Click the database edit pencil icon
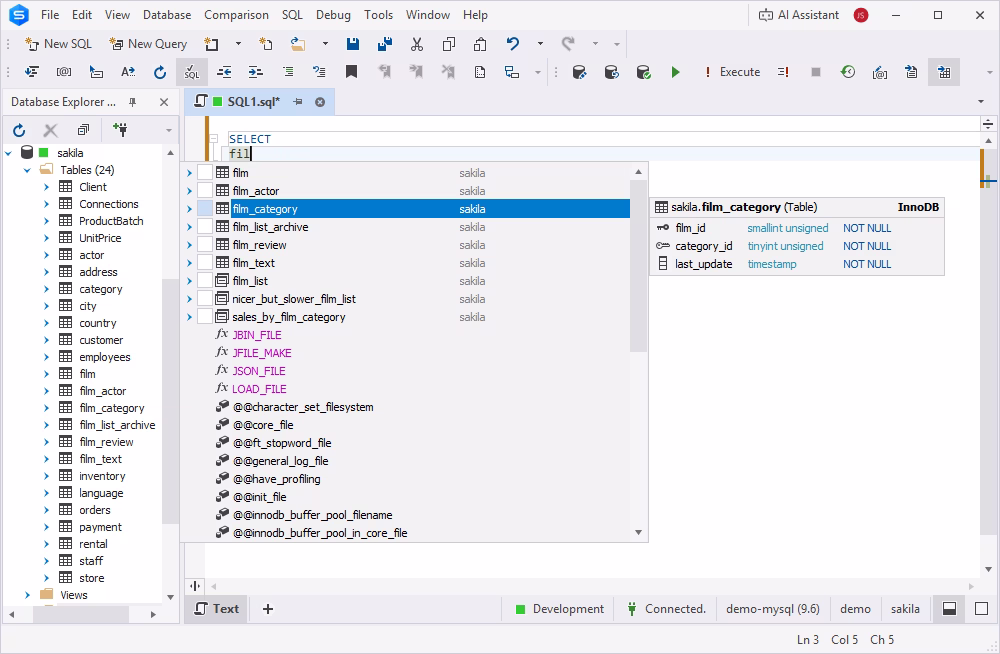This screenshot has width=1000, height=654. (579, 72)
